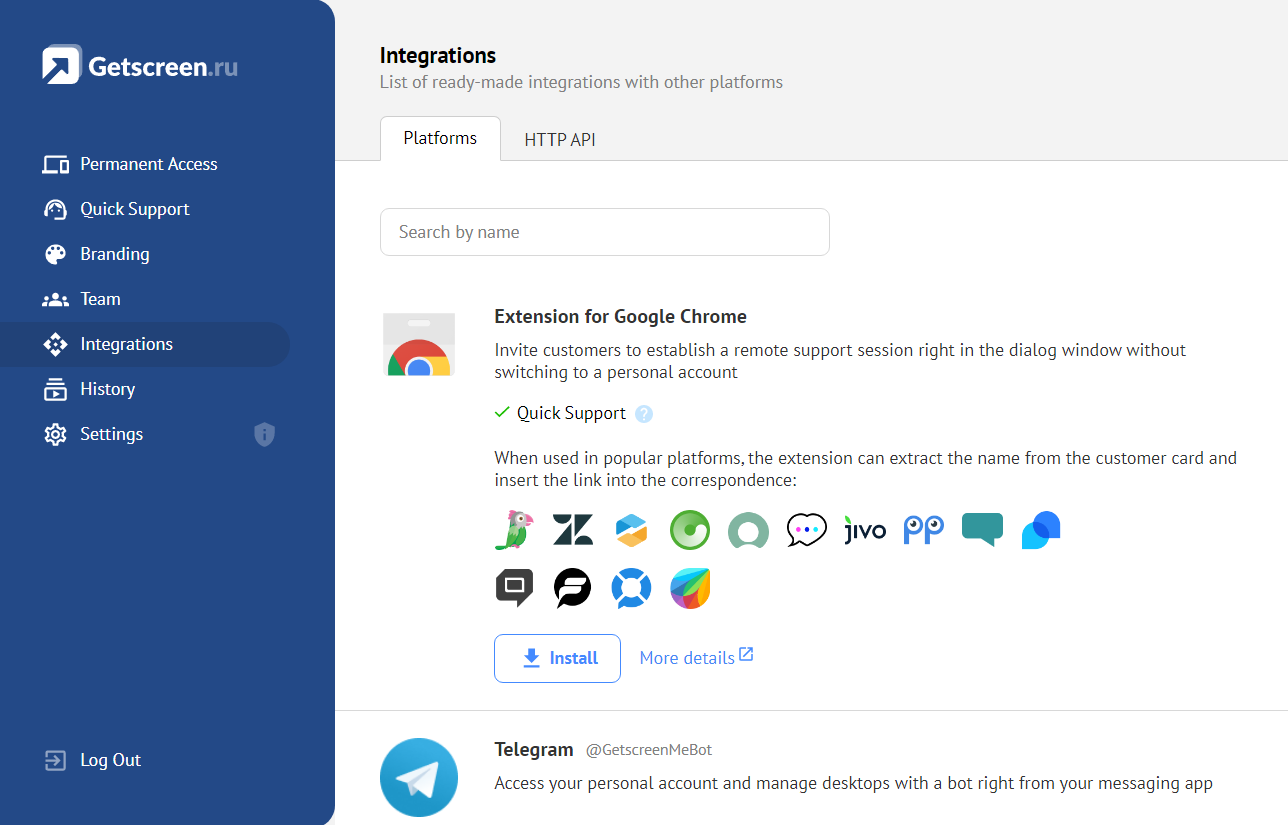This screenshot has height=825, width=1288.
Task: Click the black bubble F icon
Action: pos(573,588)
